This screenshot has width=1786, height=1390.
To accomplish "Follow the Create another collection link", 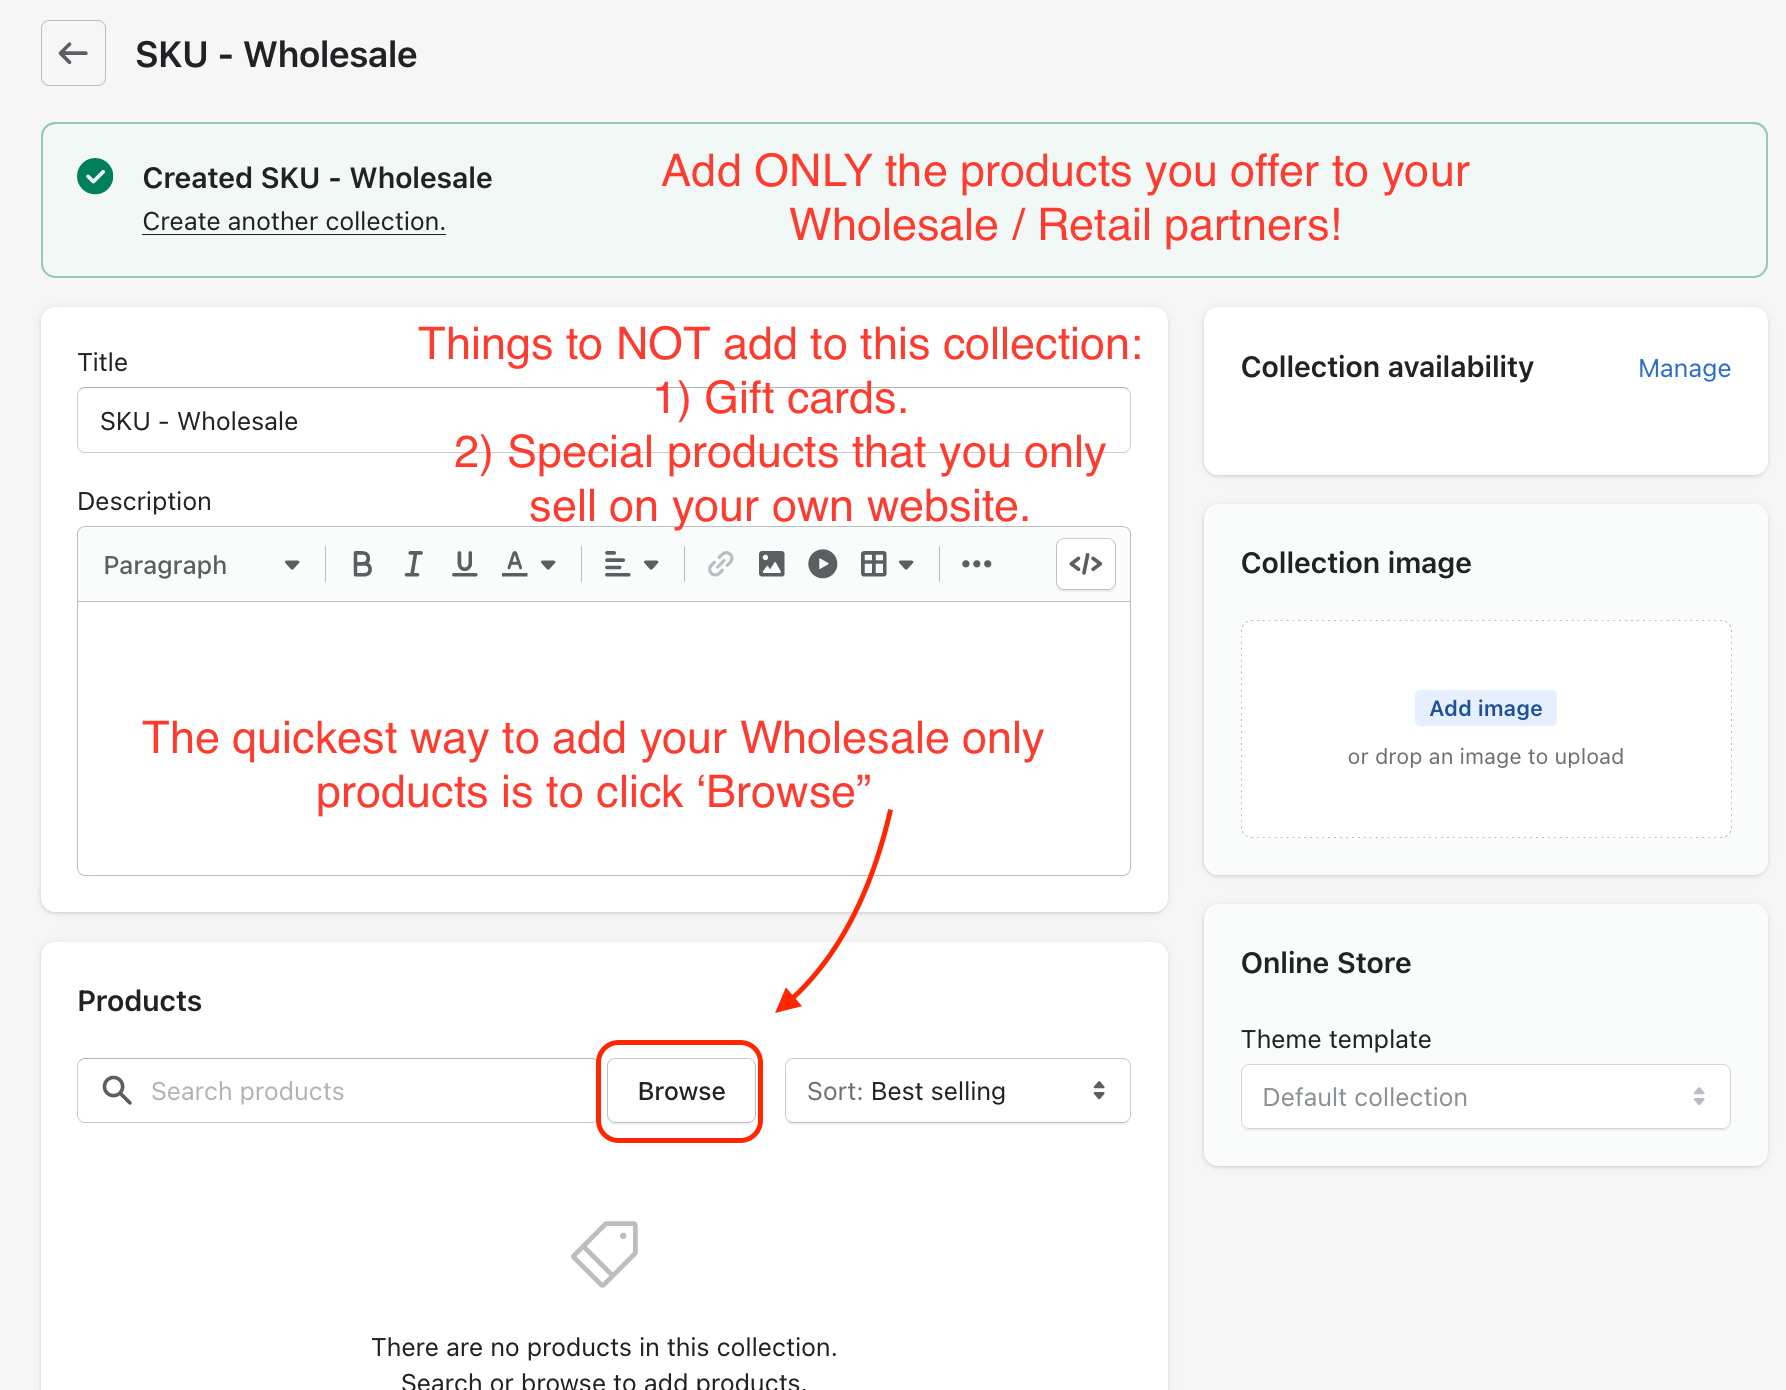I will pyautogui.click(x=294, y=221).
